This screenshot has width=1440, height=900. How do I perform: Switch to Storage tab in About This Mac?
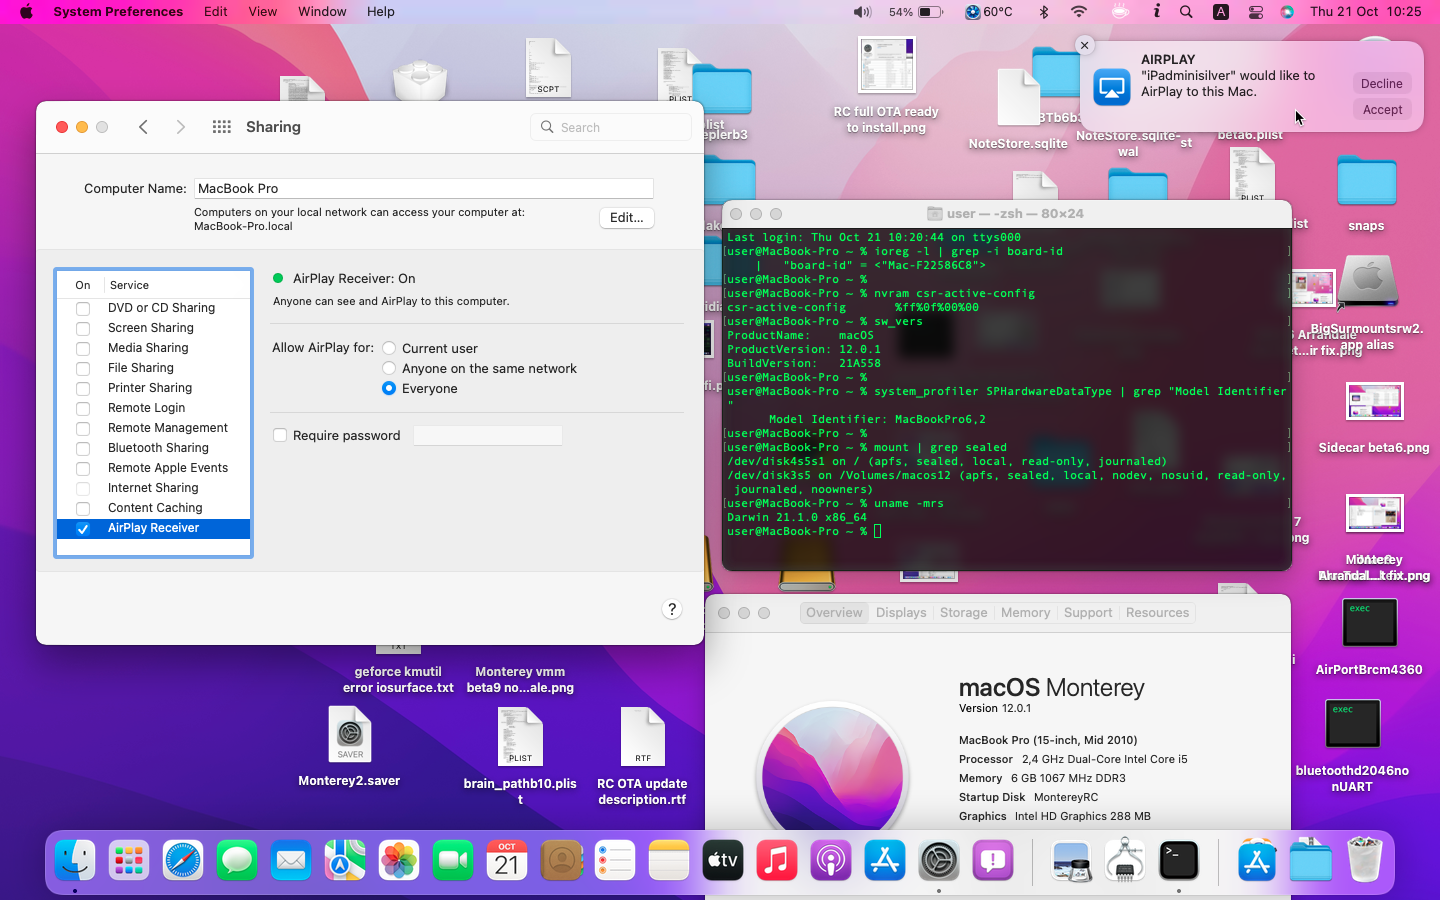964,613
